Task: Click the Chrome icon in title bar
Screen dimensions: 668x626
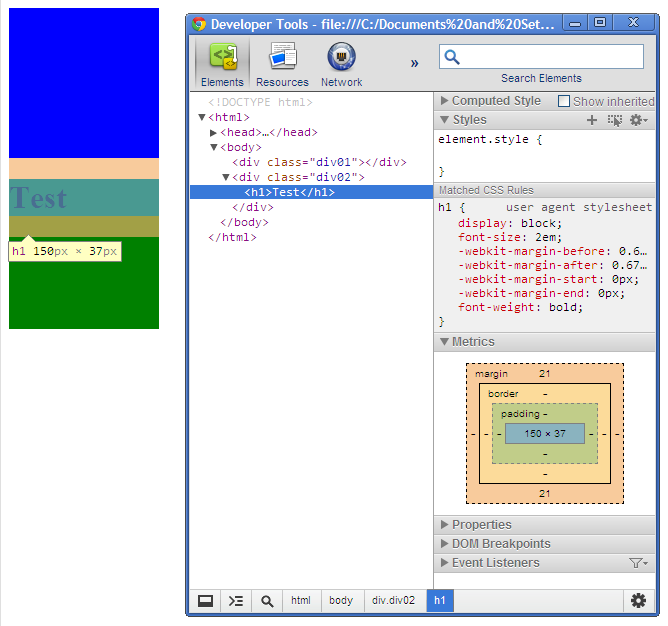Action: [199, 24]
